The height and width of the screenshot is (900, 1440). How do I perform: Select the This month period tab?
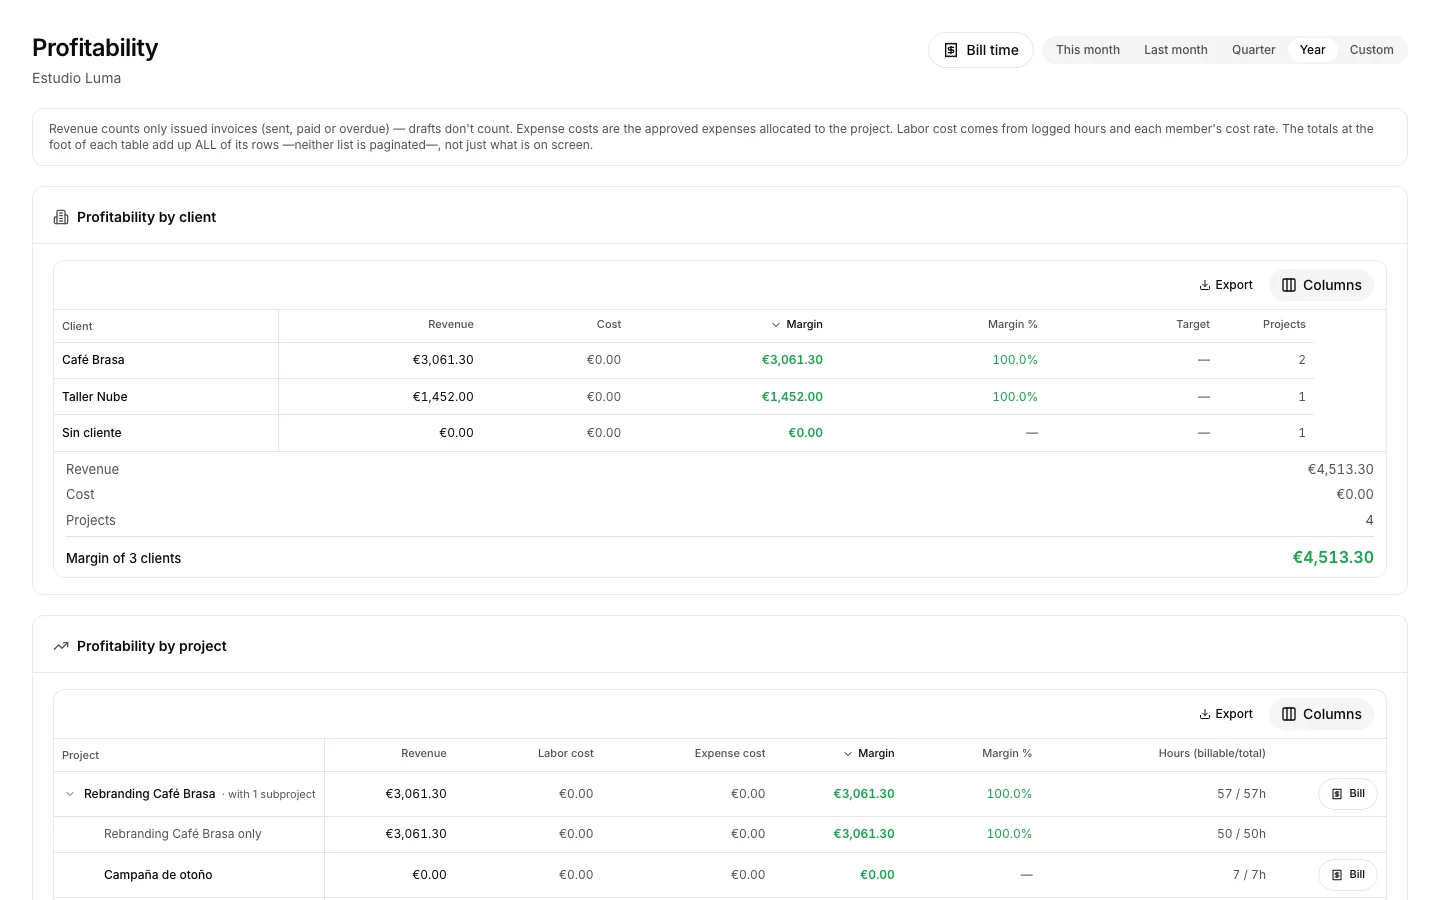1087,50
